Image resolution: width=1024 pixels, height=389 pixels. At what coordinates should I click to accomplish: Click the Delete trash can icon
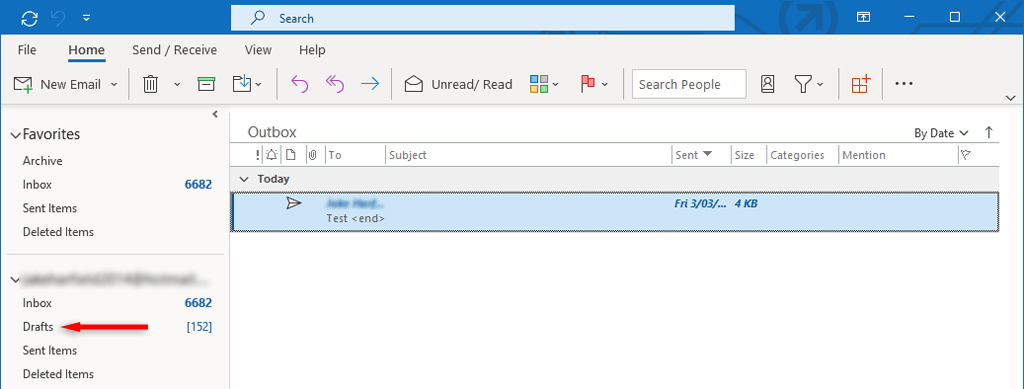click(x=151, y=84)
